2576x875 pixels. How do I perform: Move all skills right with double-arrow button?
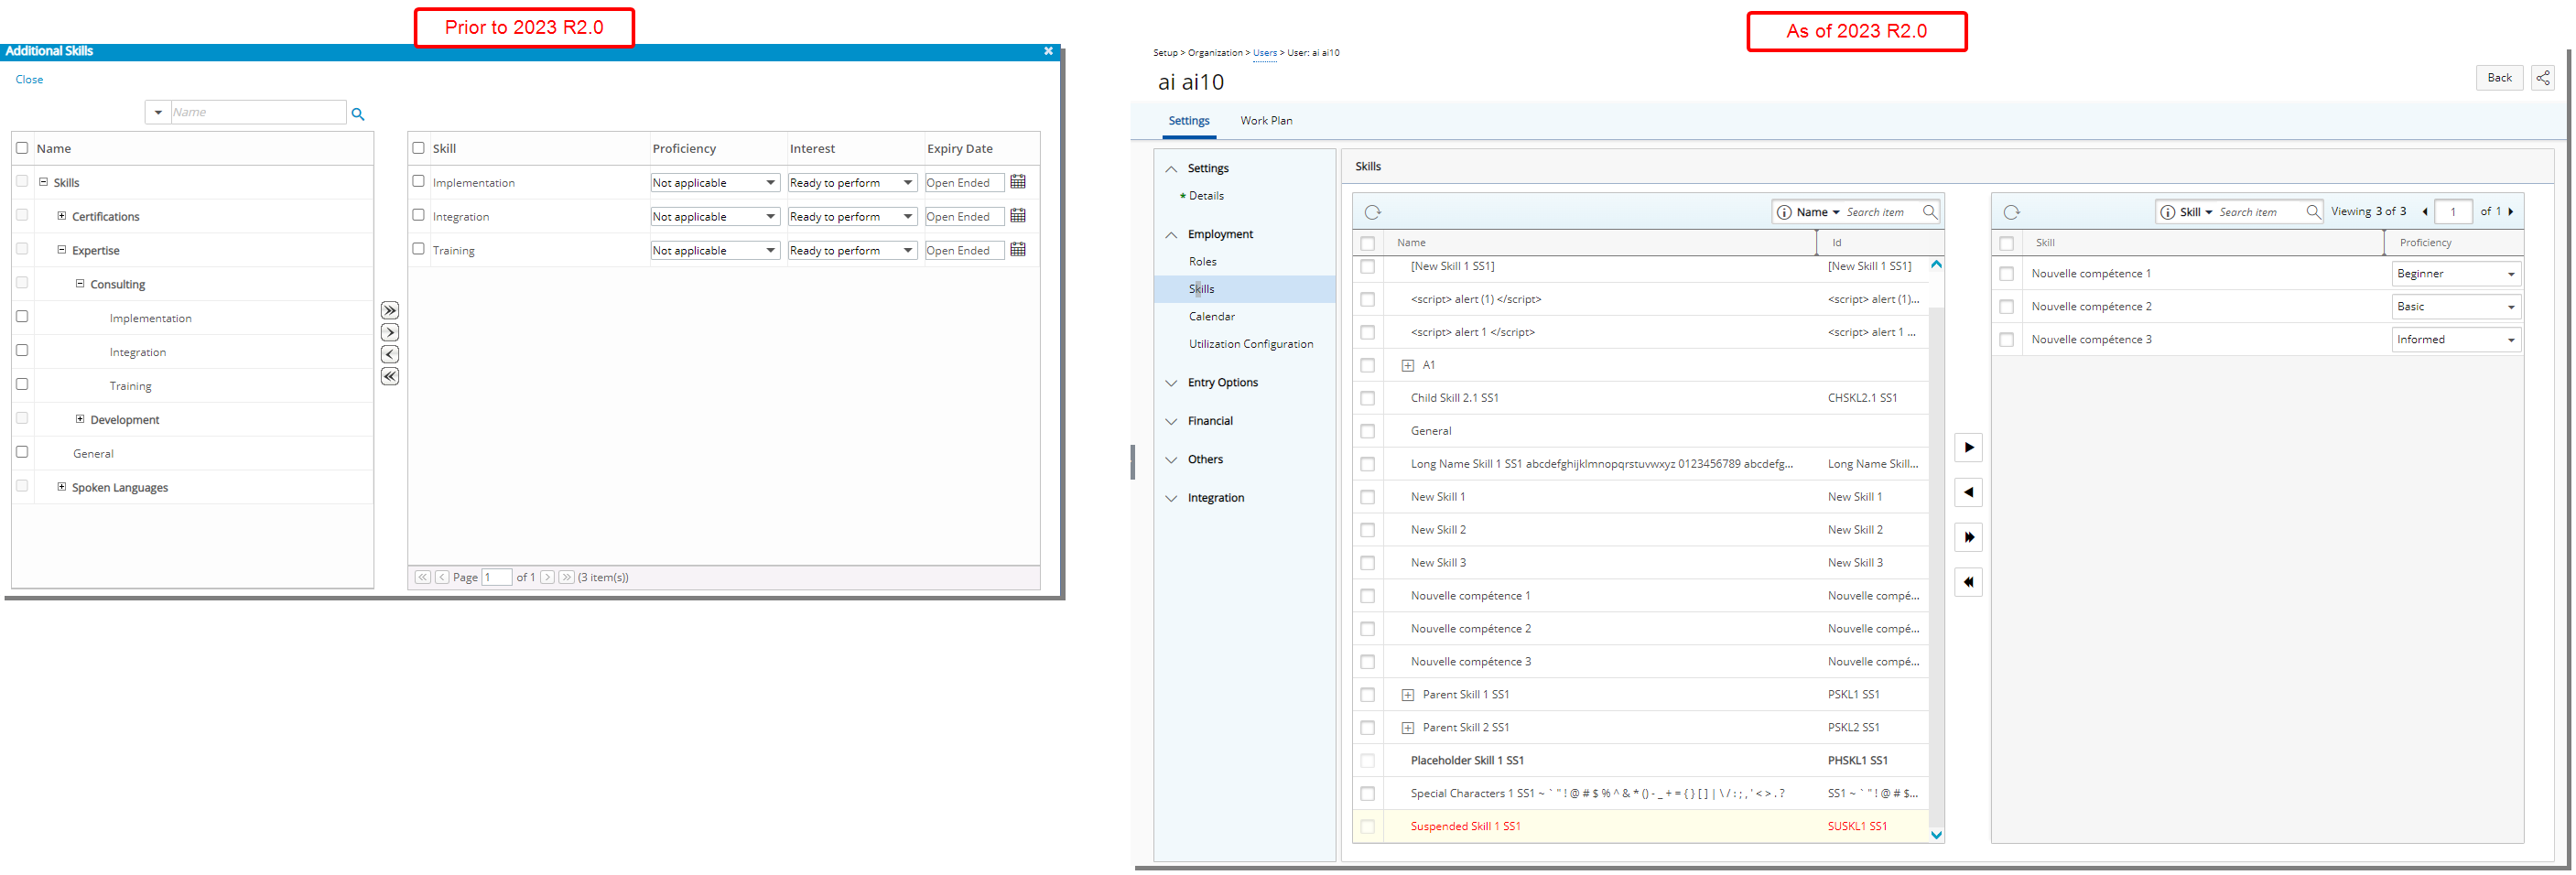390,311
